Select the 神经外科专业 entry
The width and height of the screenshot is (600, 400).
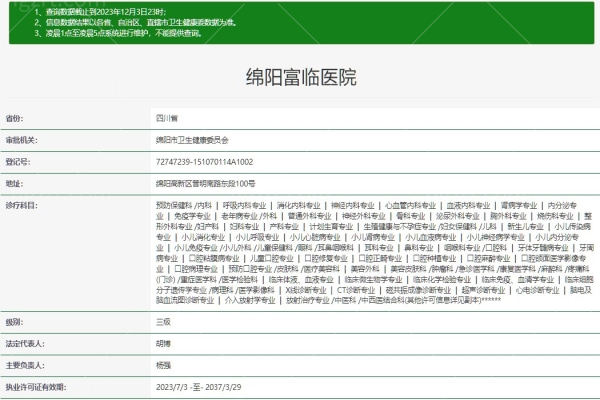point(364,216)
